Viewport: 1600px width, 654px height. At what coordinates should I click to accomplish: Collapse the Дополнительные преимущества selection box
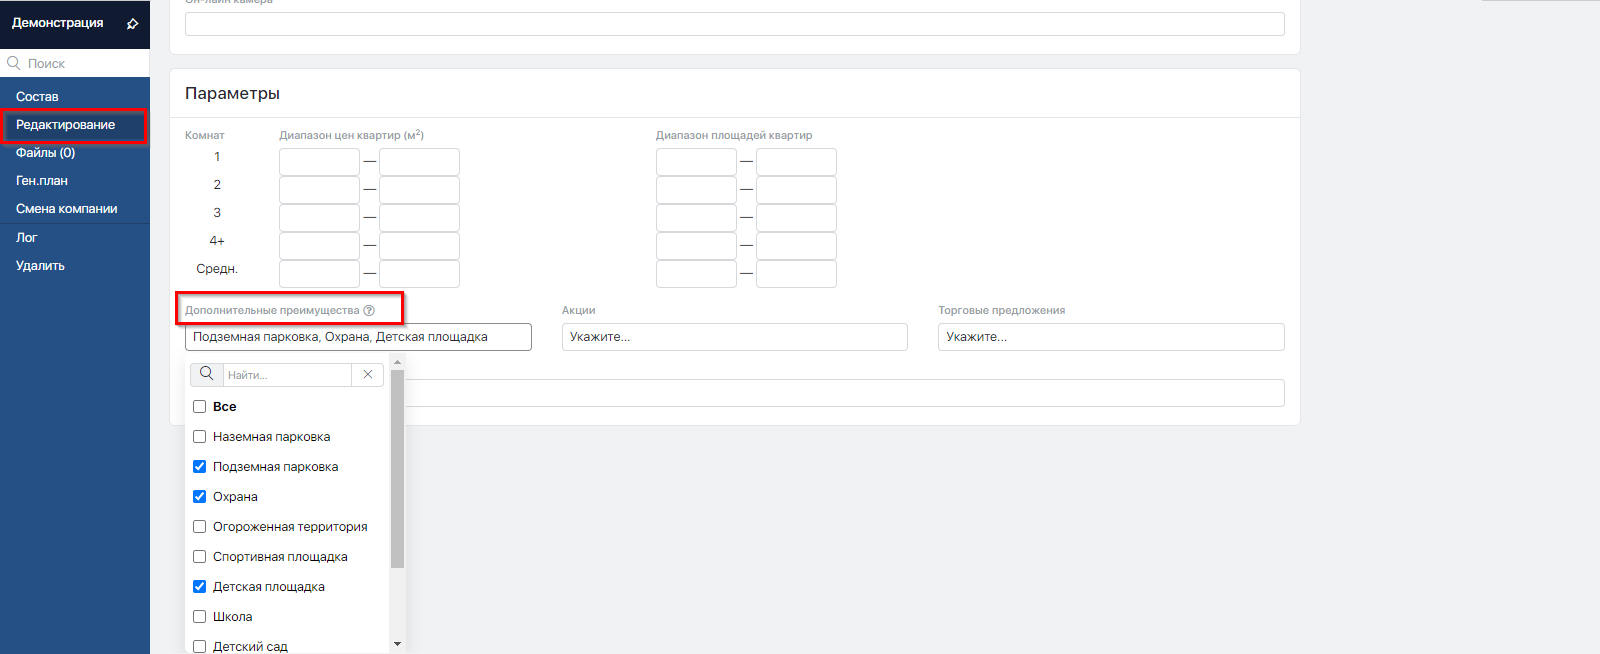(x=358, y=337)
